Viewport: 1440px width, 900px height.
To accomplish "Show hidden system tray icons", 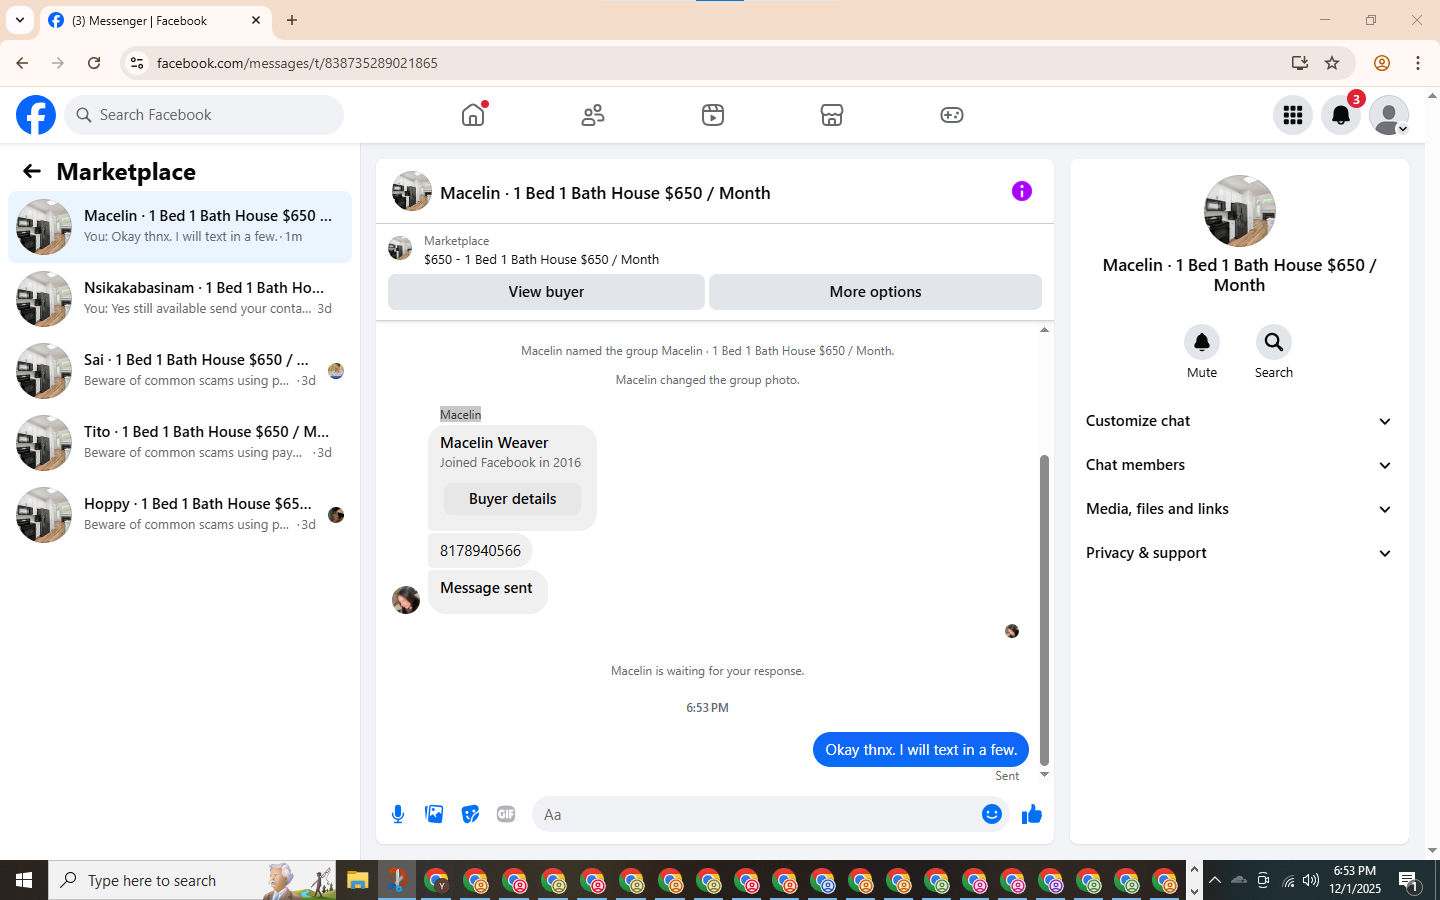I will tap(1215, 880).
